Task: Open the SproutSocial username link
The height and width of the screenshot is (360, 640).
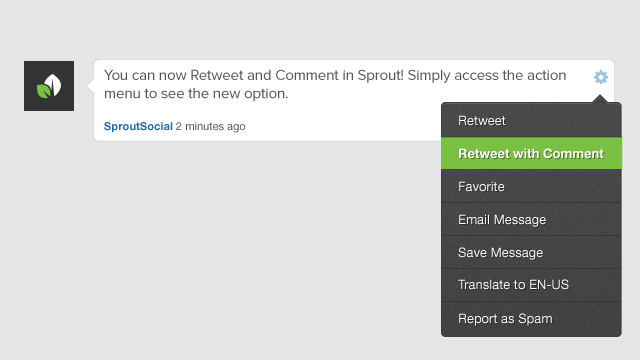Action: pyautogui.click(x=138, y=127)
